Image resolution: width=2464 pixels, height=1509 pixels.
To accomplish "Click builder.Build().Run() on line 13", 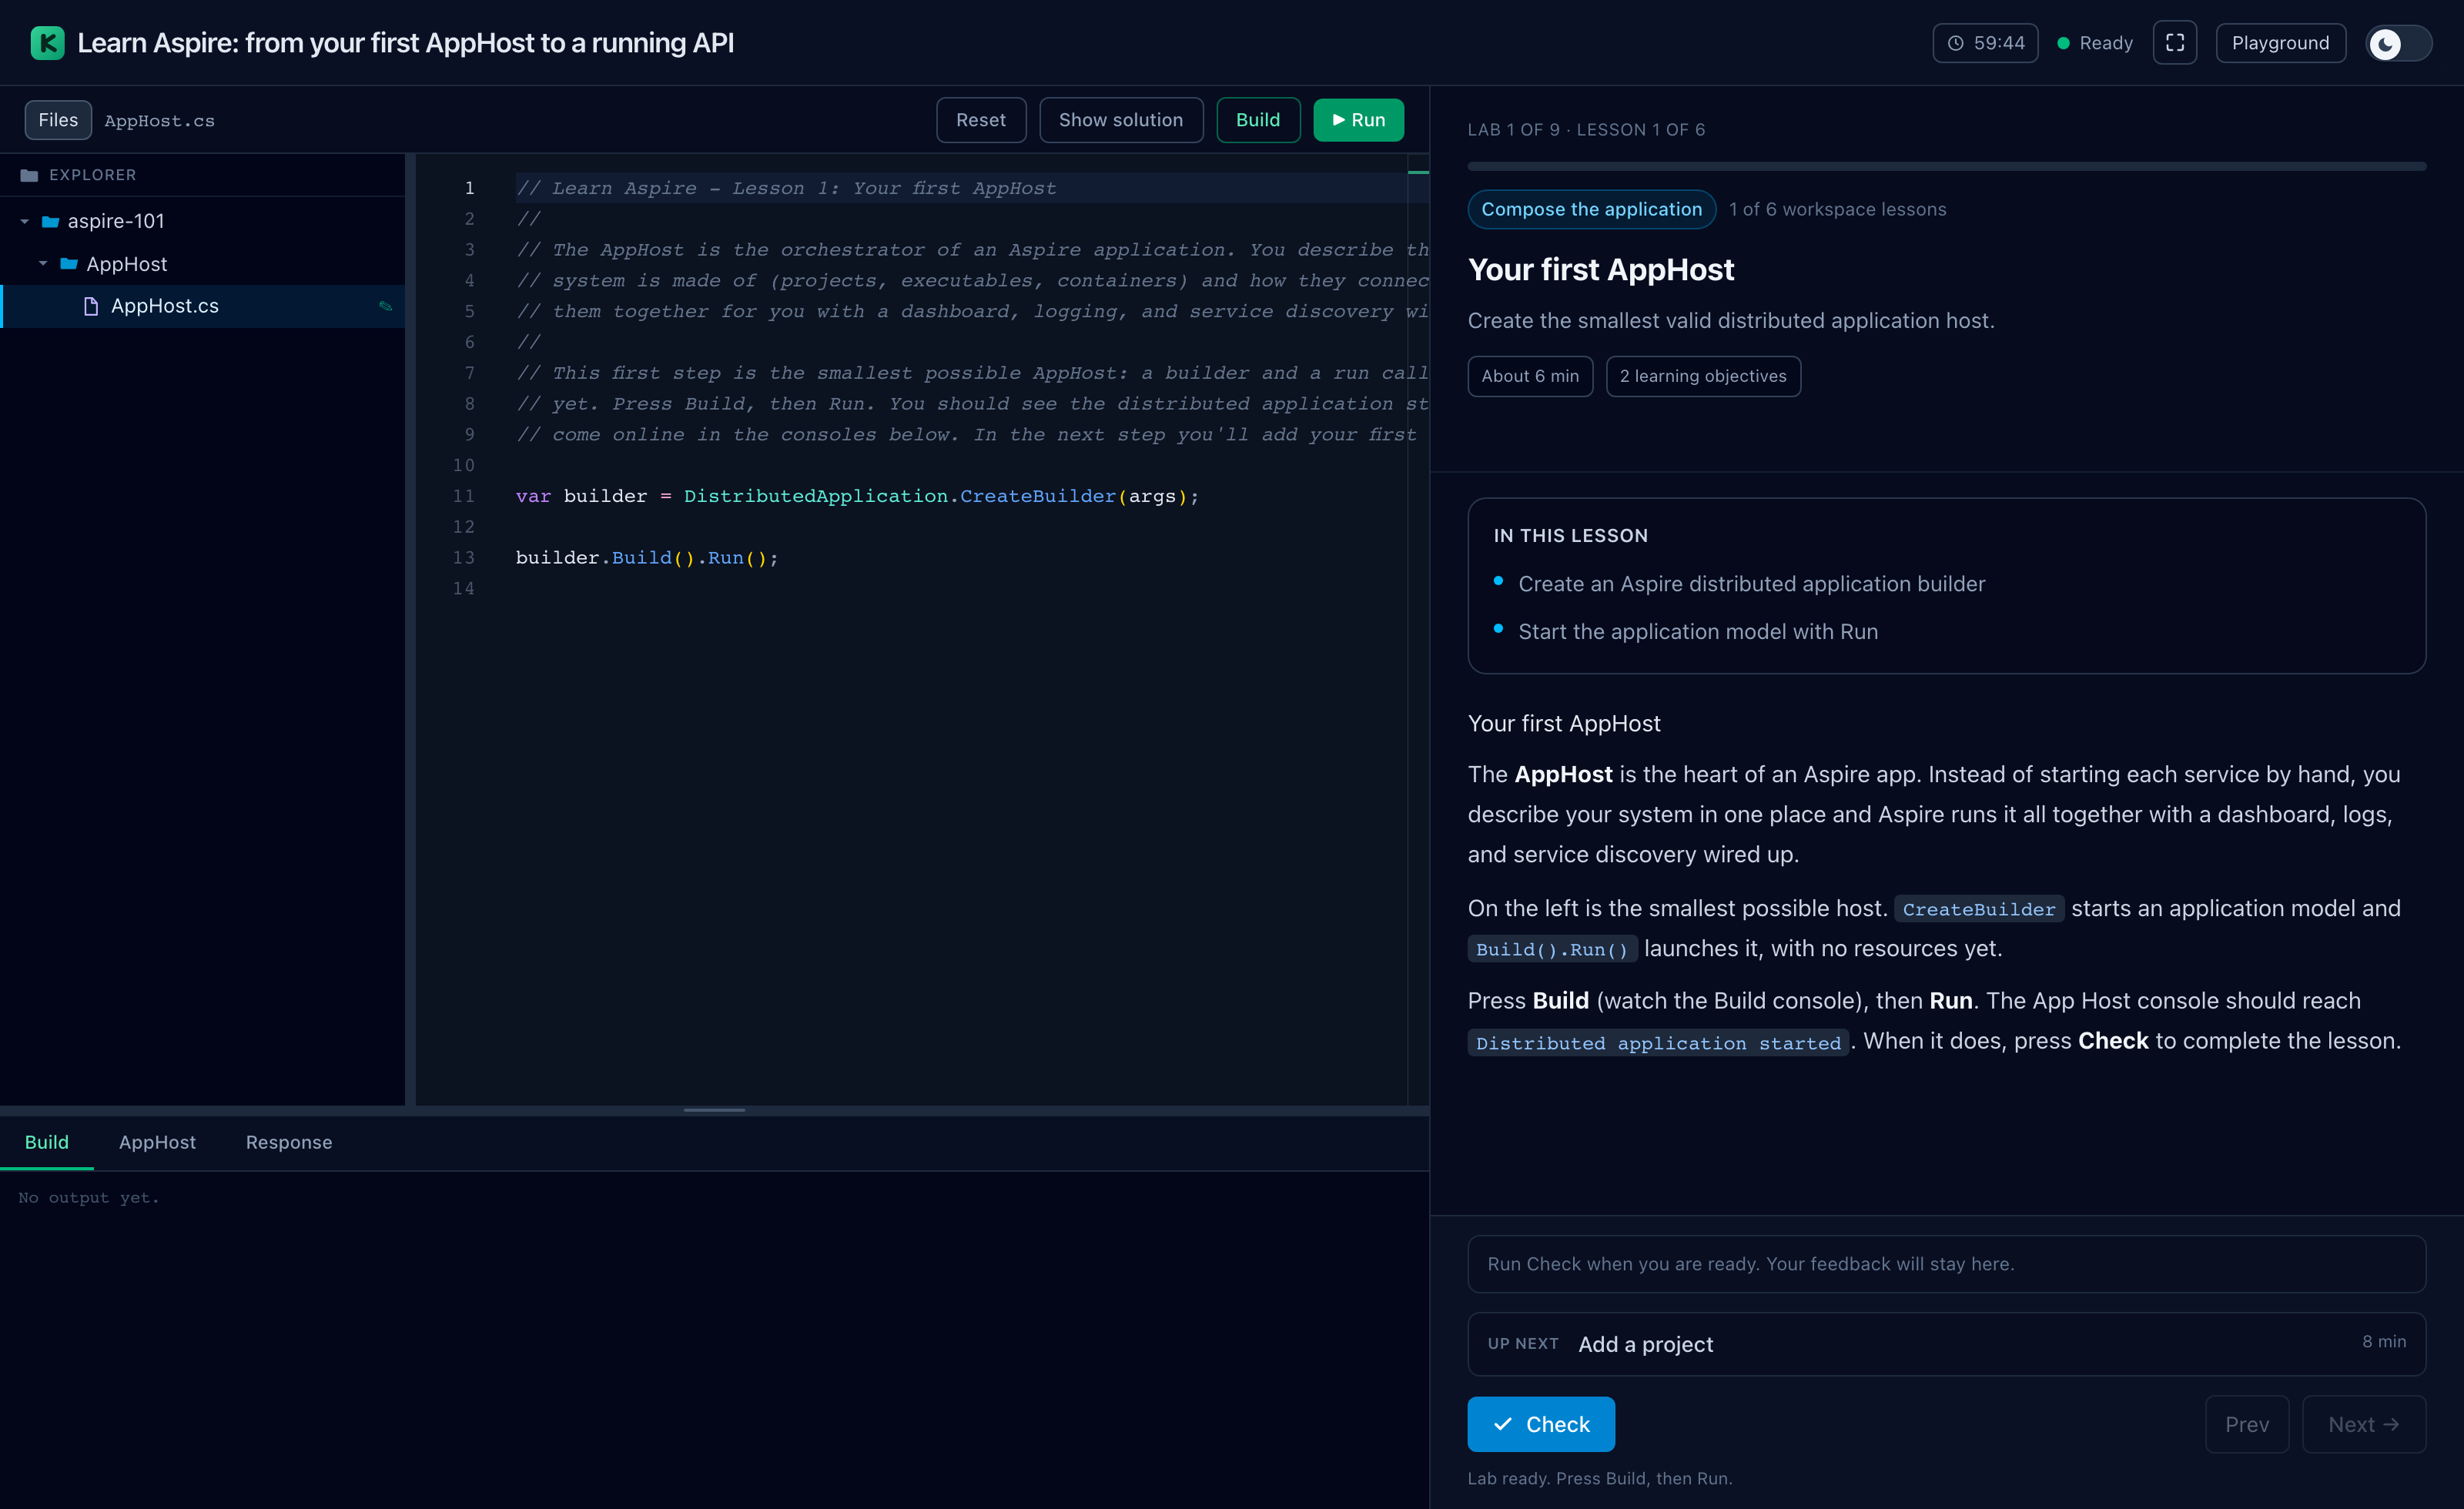I will [x=647, y=558].
